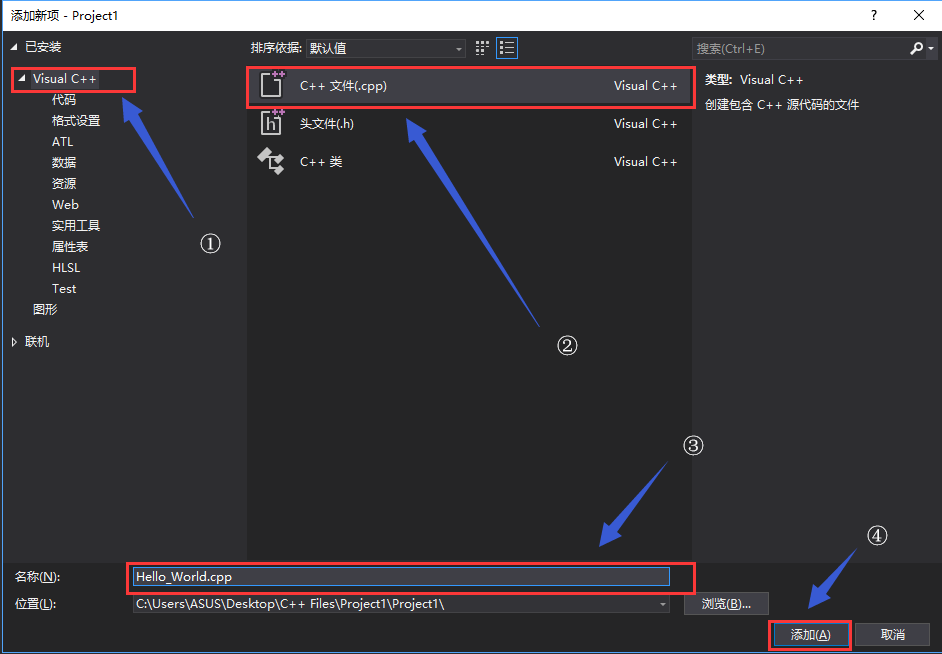Collapse the 已安装 section

click(14, 47)
